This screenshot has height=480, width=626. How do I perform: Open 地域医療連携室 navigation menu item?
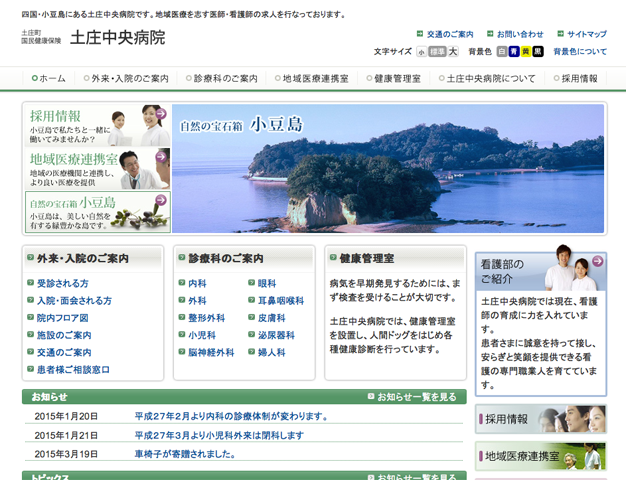click(x=312, y=79)
